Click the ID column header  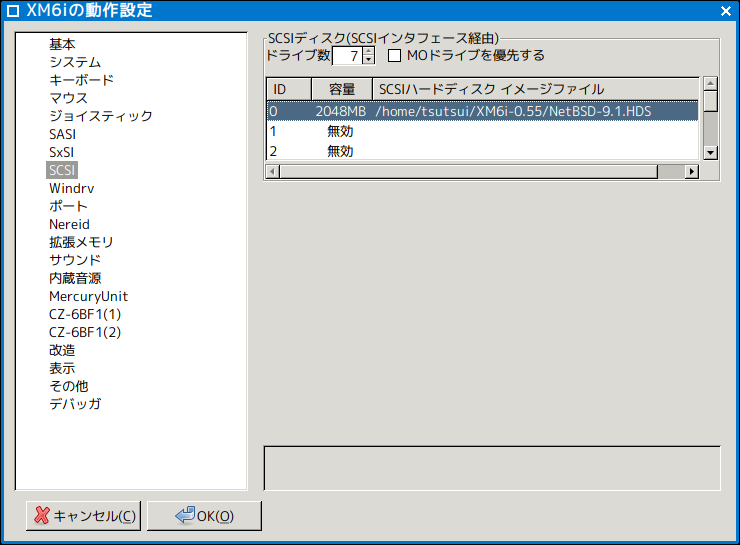(289, 89)
